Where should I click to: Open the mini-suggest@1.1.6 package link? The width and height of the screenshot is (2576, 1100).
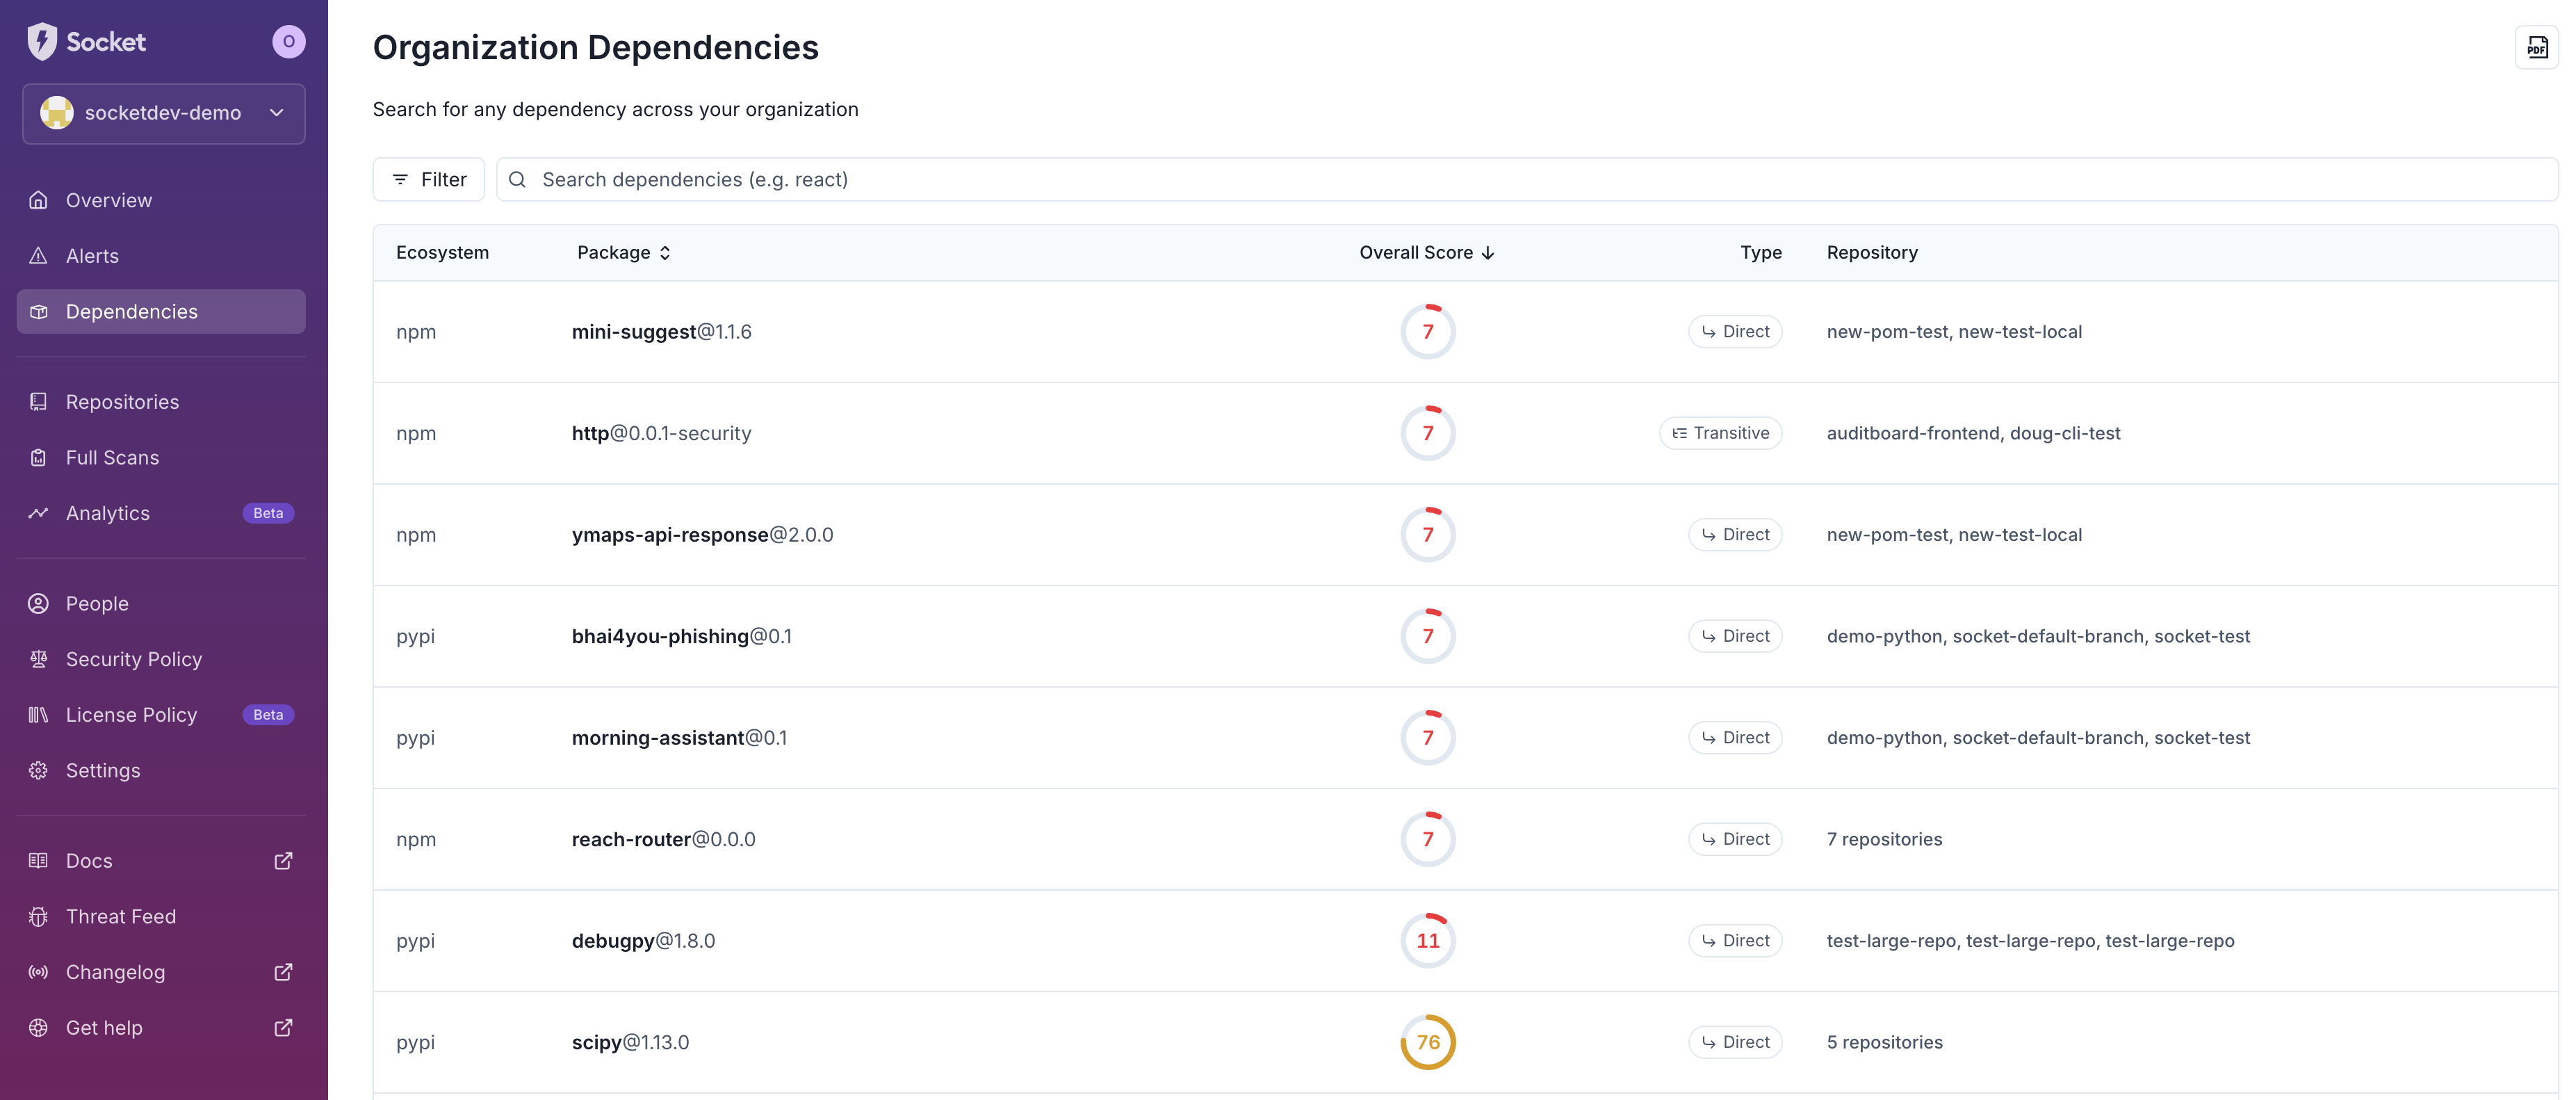tap(661, 331)
